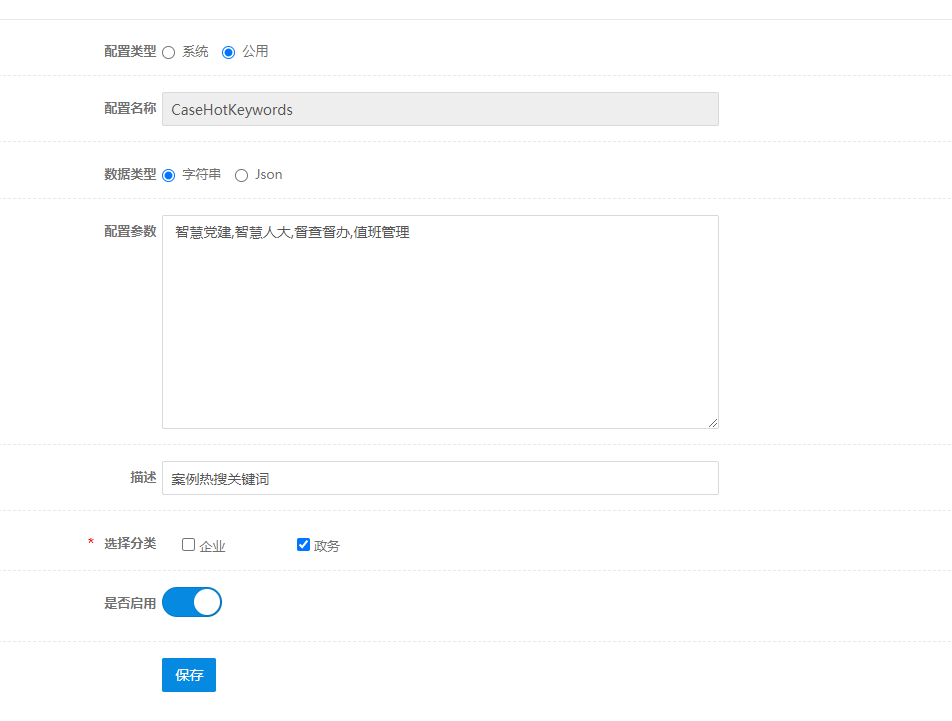Tick the 企业 category checkbox
This screenshot has height=721, width=952.
tap(188, 544)
